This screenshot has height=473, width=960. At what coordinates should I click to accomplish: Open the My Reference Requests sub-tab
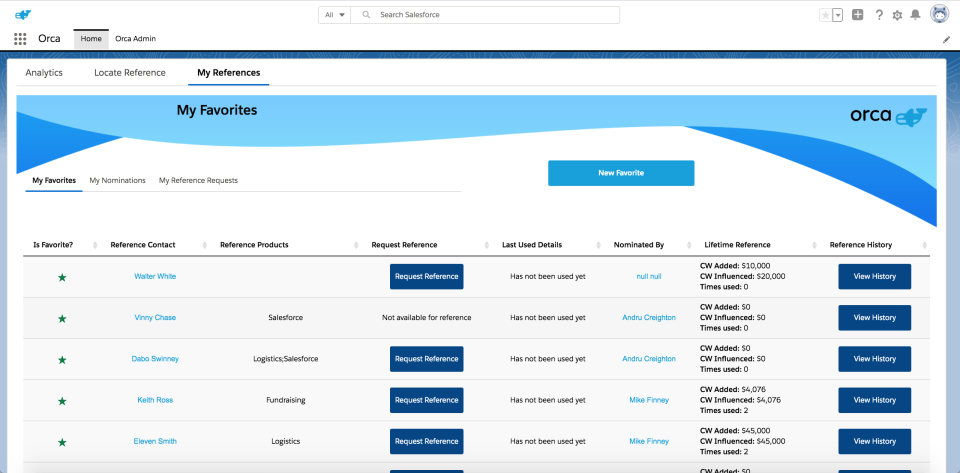198,181
